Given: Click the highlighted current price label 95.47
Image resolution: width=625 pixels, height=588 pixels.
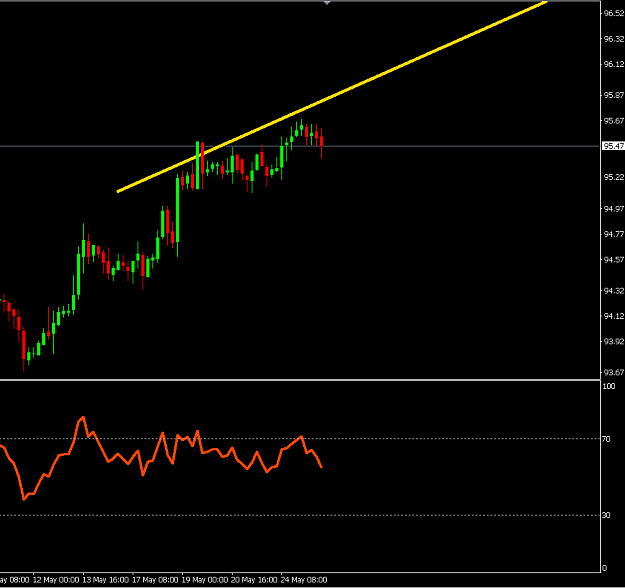Looking at the screenshot, I should [x=613, y=146].
